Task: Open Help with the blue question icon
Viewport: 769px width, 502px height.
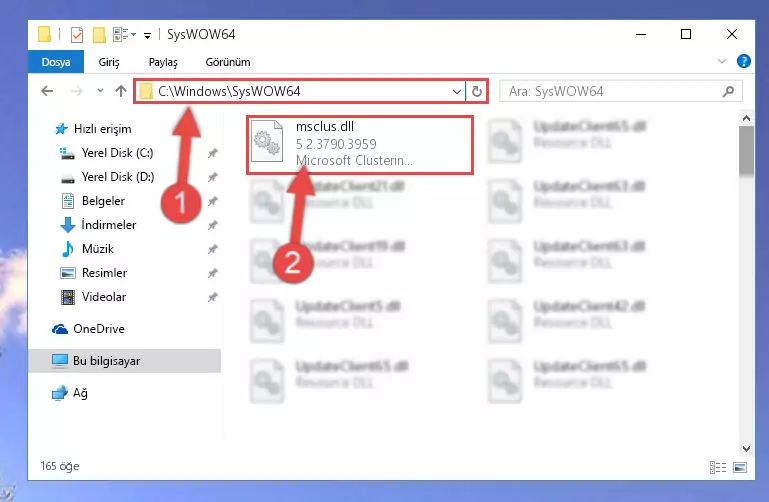Action: tap(743, 61)
